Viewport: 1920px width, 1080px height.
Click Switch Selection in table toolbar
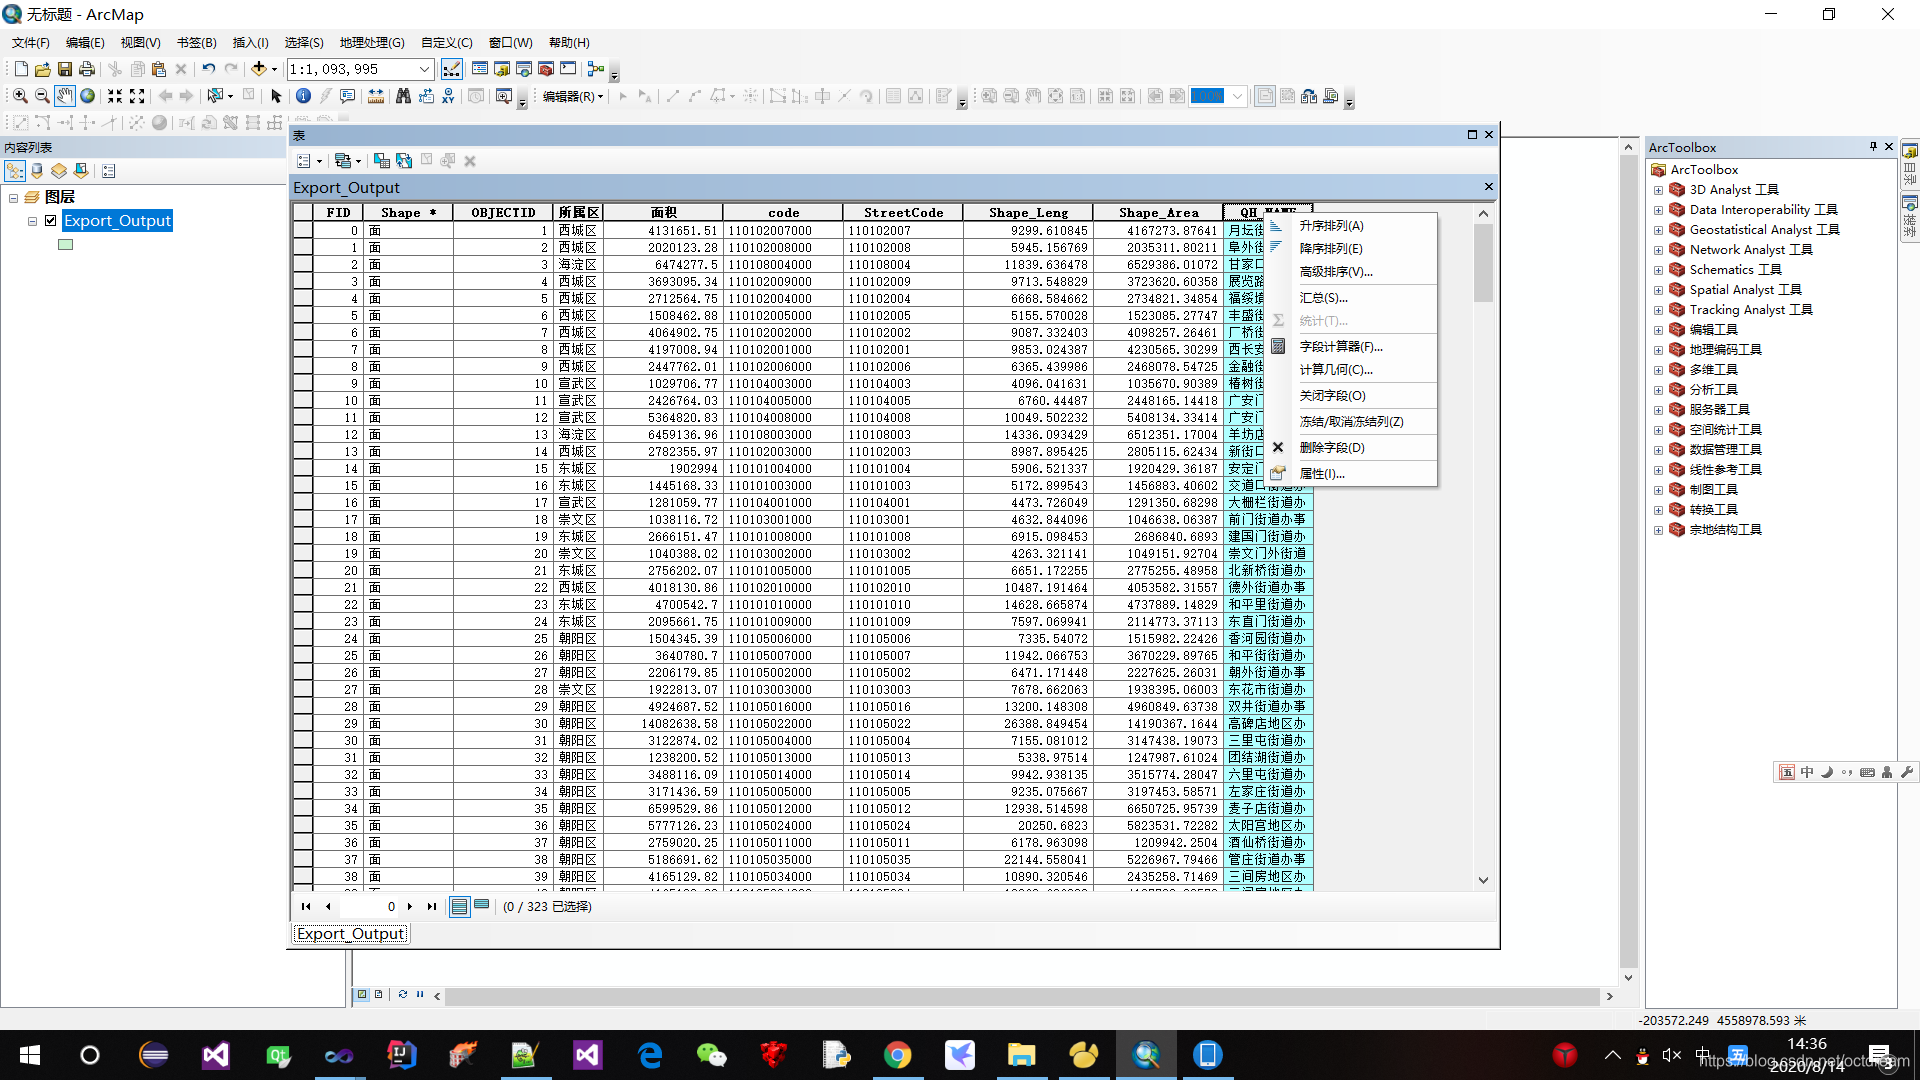point(404,161)
